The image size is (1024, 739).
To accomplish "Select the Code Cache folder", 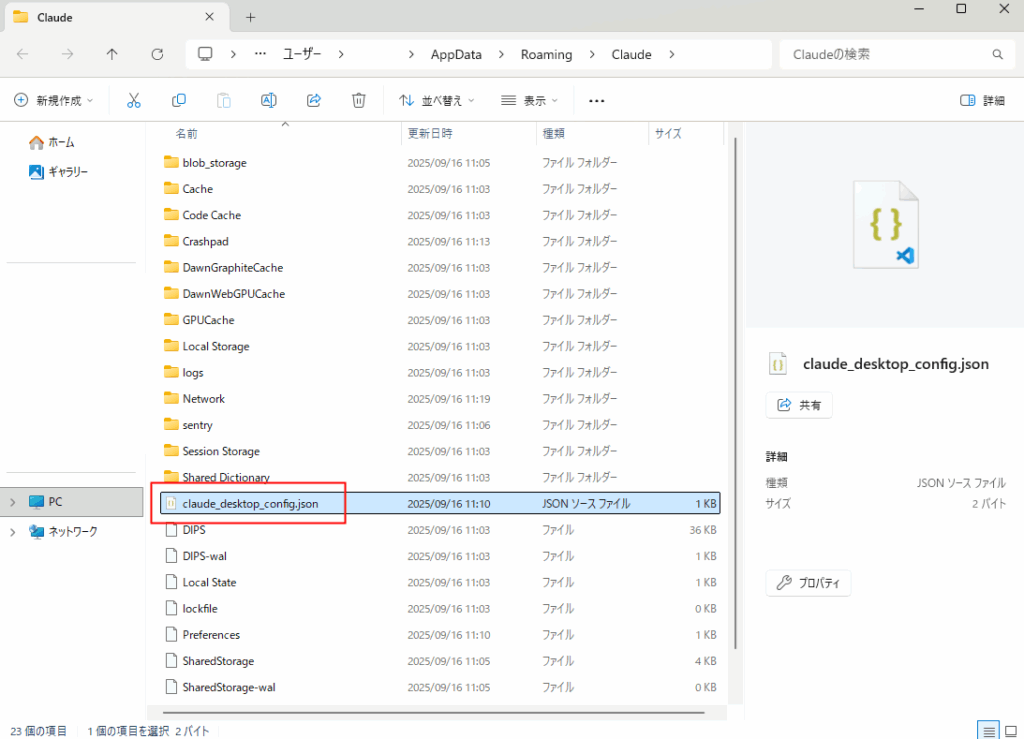I will click(440, 215).
